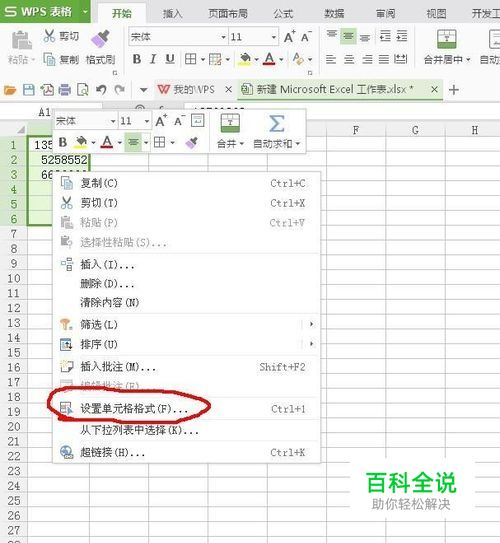This screenshot has width=500, height=543.
Task: Click the Open folder icon in quick toolbar
Action: click(10, 90)
